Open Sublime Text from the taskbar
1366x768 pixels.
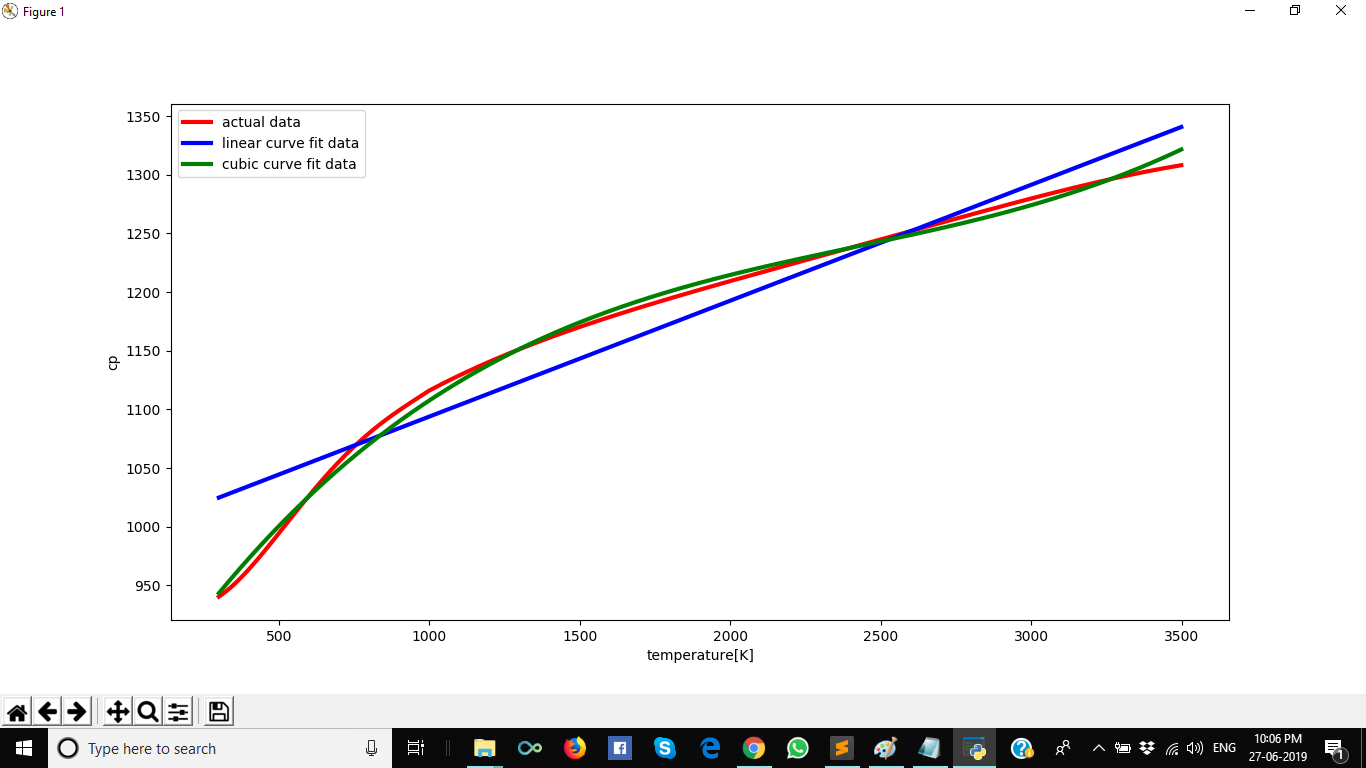(x=842, y=748)
